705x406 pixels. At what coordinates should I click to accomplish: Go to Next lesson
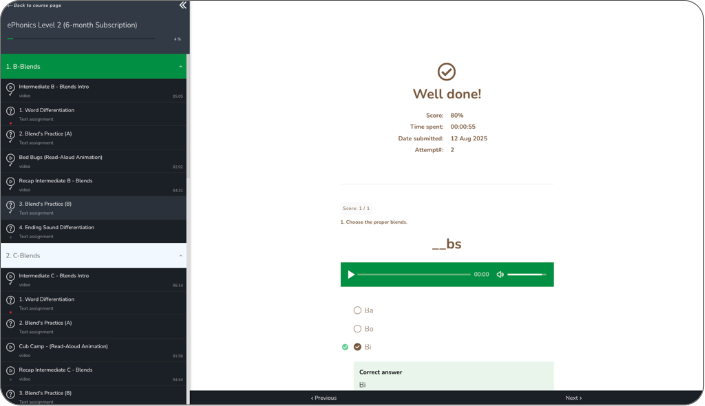pyautogui.click(x=573, y=398)
